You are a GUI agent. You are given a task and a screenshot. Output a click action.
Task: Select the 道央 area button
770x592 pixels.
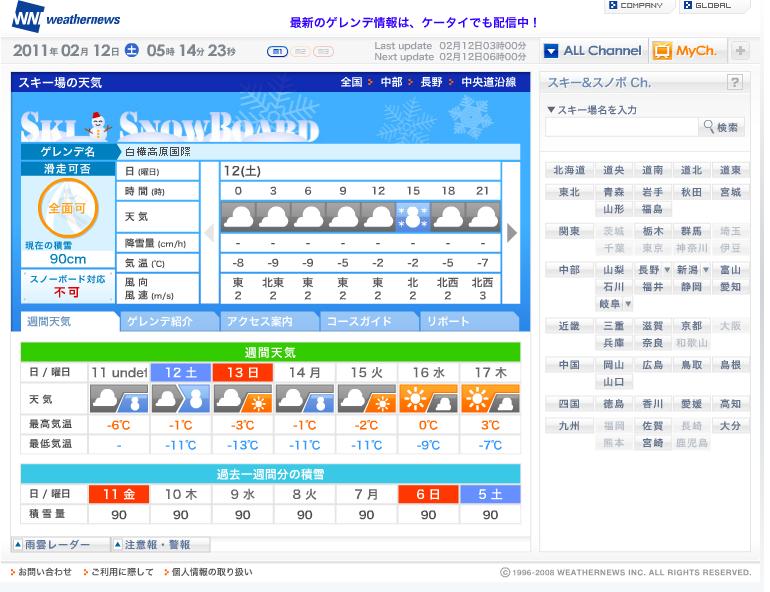[x=613, y=170]
